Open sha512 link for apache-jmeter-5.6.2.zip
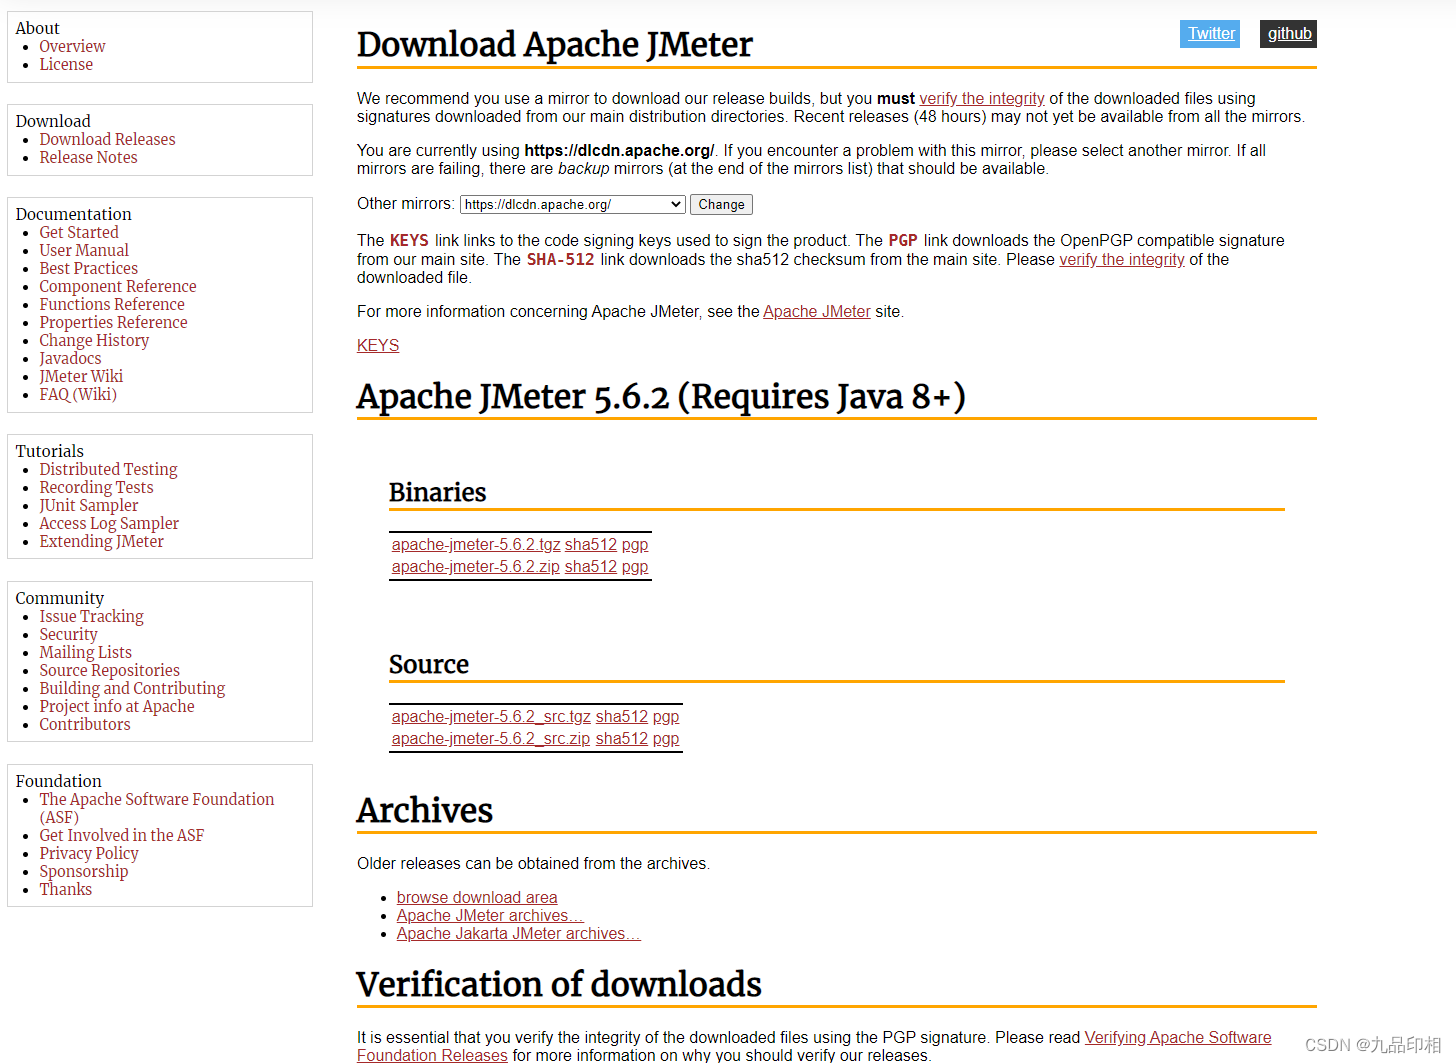 tap(591, 567)
